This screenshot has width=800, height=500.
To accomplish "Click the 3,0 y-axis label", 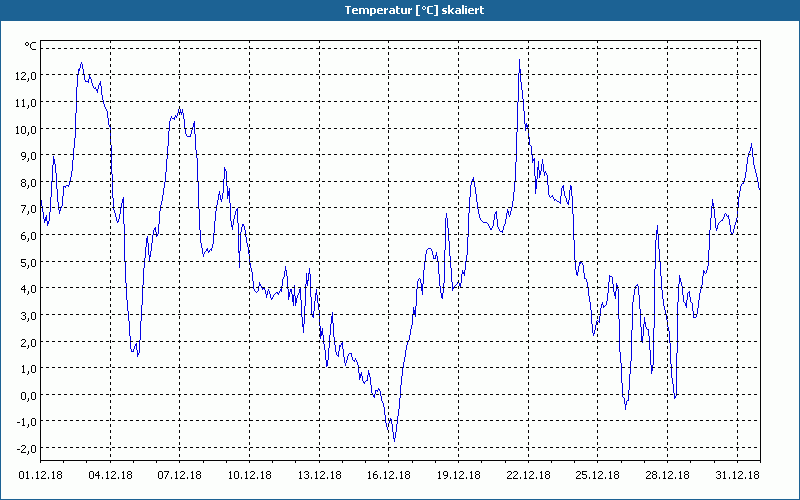I will [x=28, y=315].
